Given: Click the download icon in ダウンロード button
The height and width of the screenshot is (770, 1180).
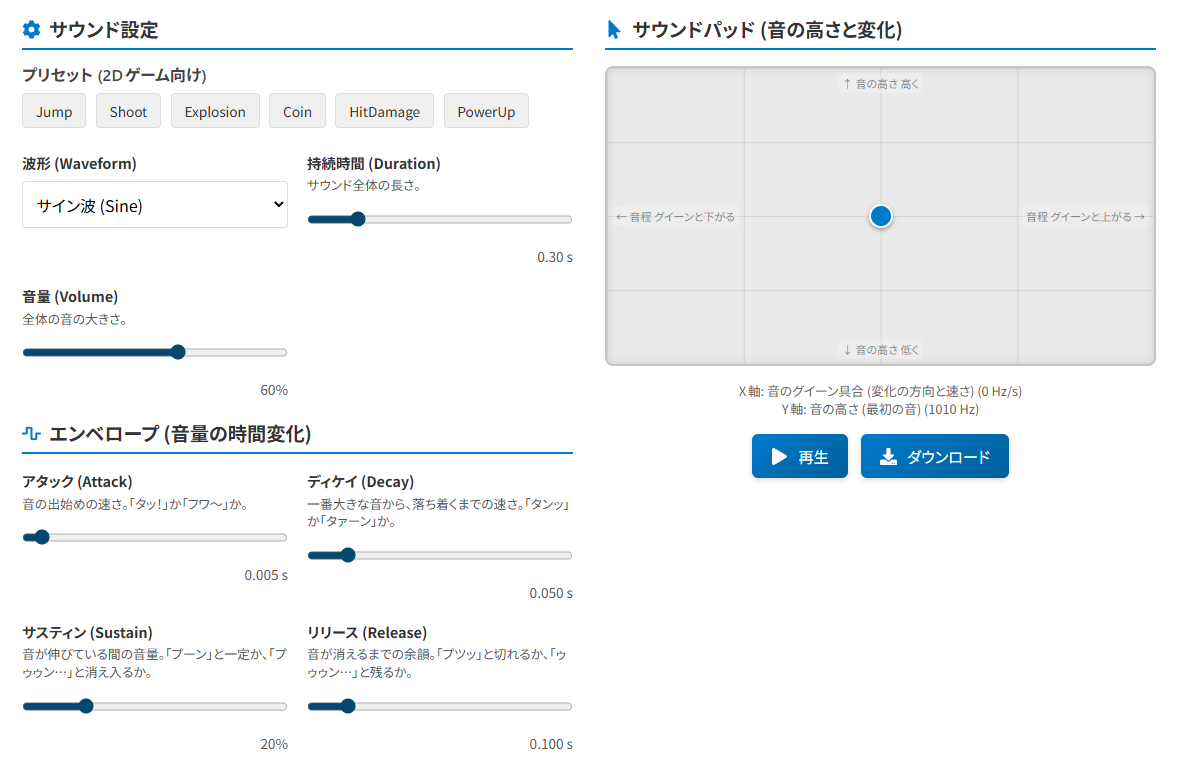Looking at the screenshot, I should [x=888, y=457].
